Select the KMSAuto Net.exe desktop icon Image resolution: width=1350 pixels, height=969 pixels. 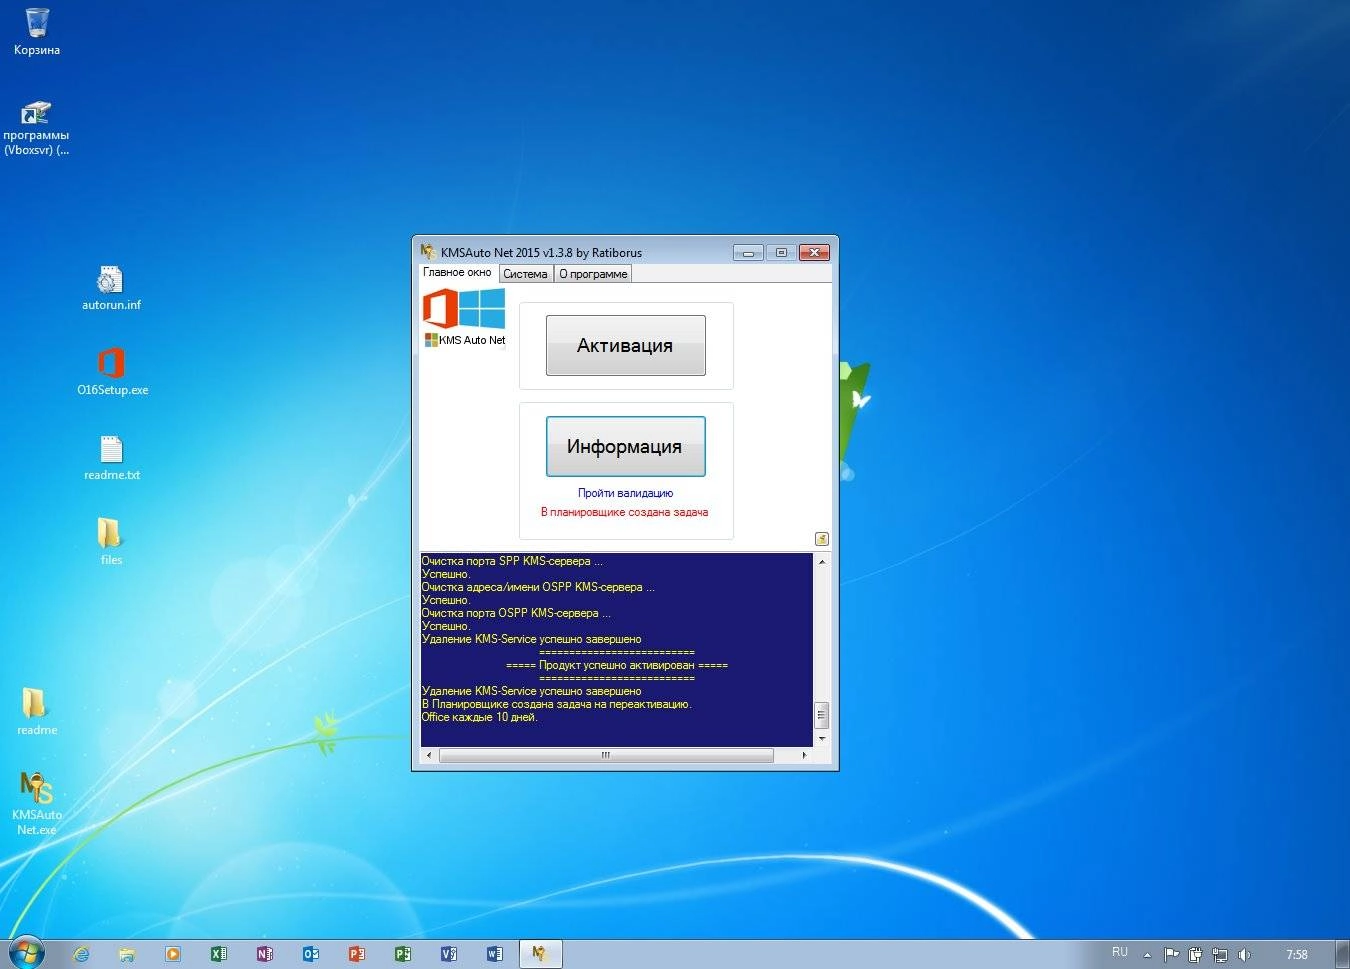click(36, 803)
